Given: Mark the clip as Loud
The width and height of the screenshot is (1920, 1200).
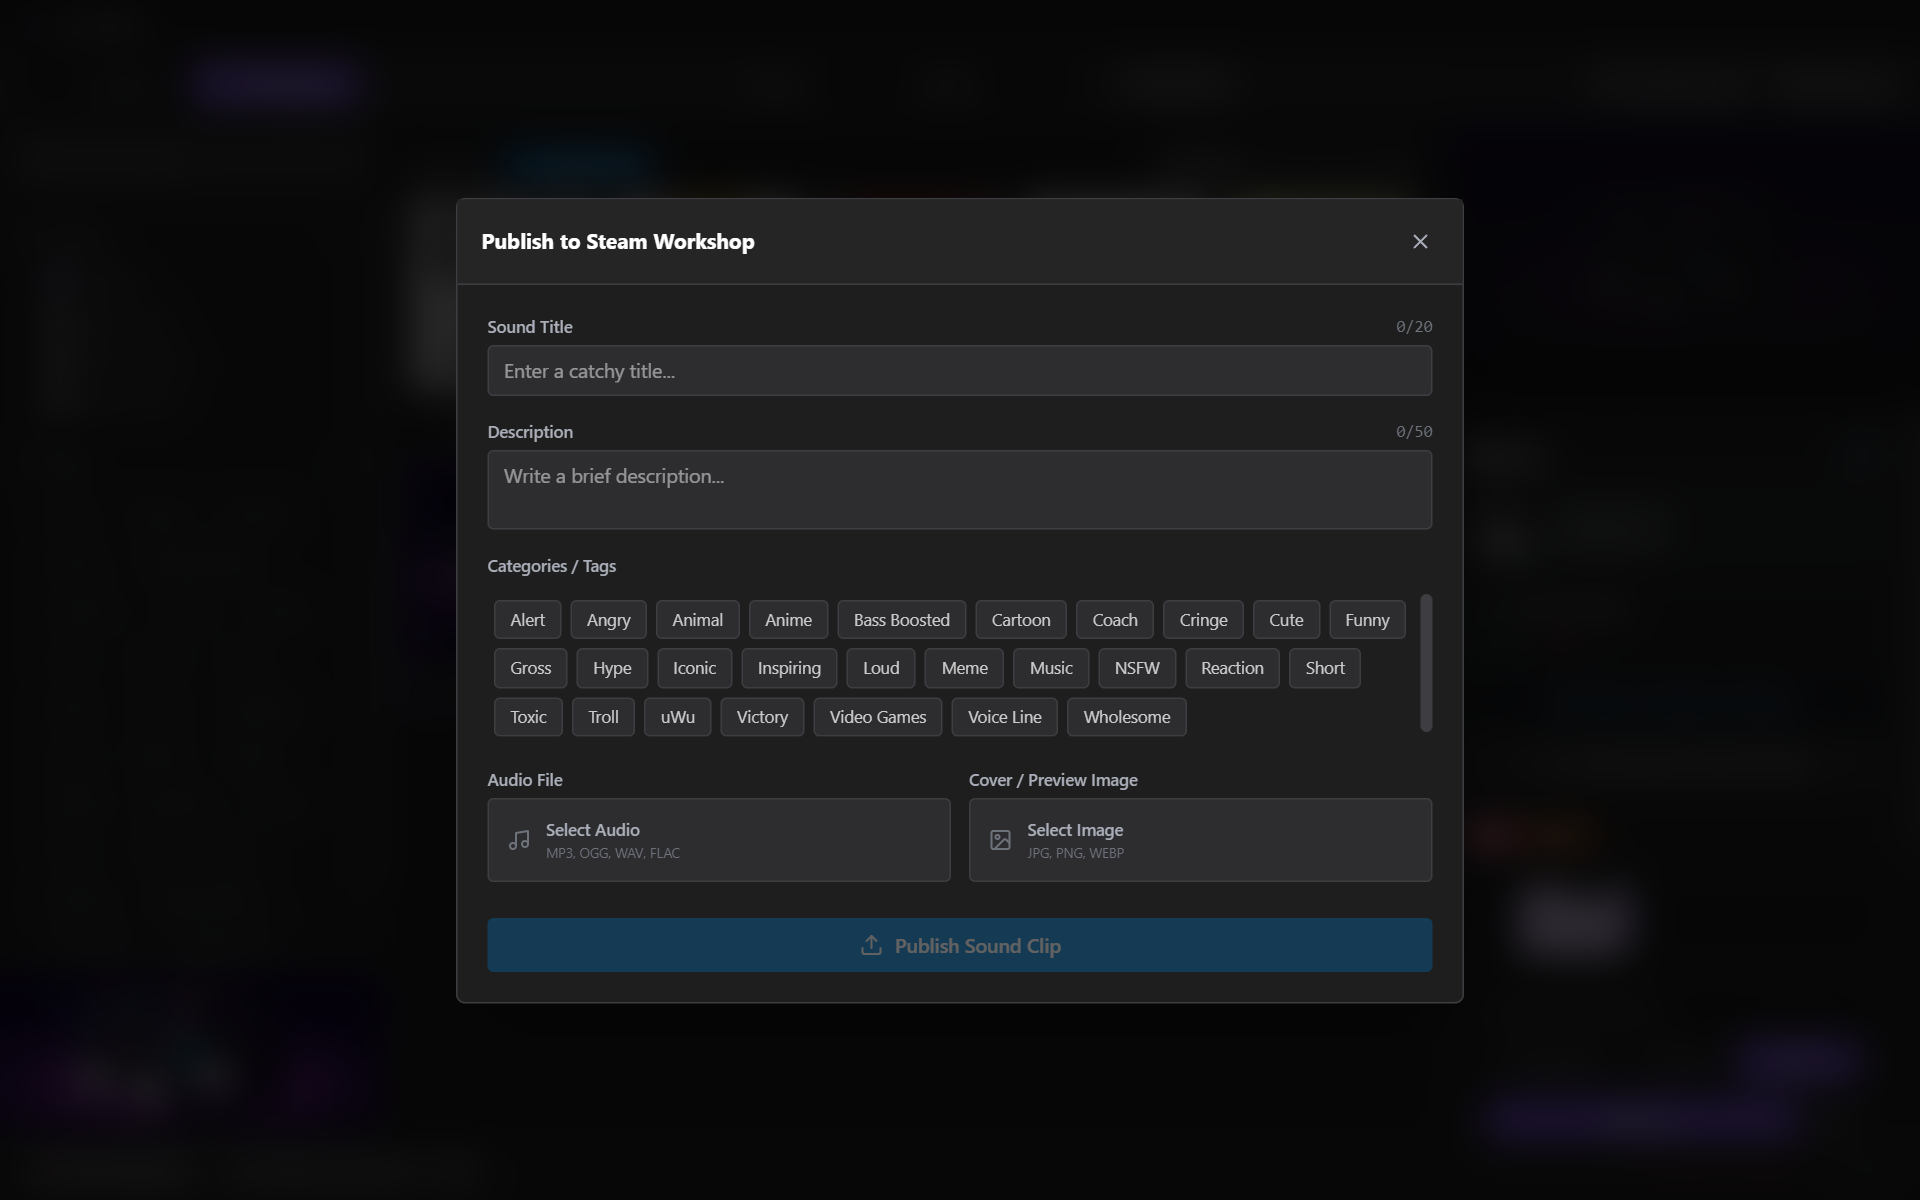Looking at the screenshot, I should (881, 668).
